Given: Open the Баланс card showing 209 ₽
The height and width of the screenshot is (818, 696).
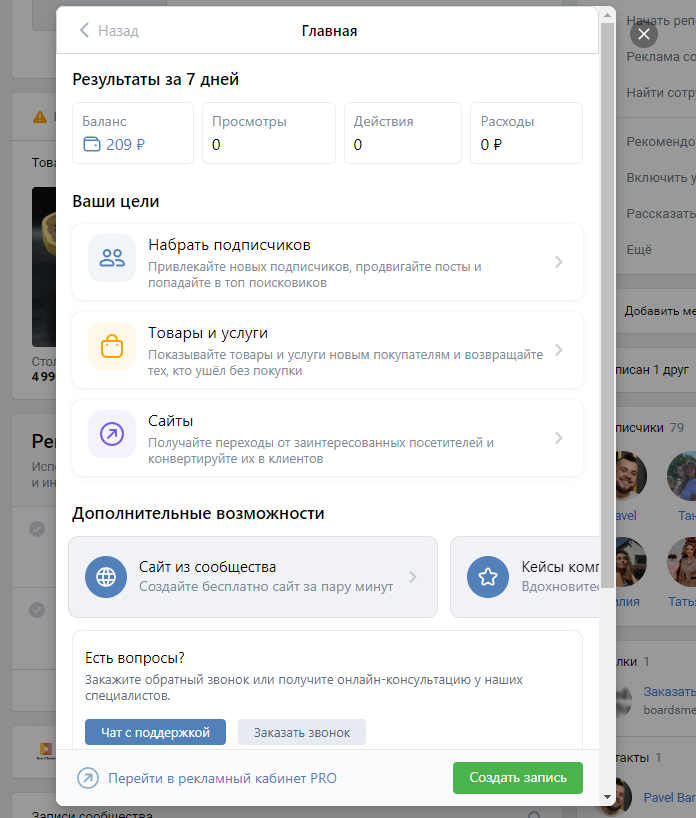Looking at the screenshot, I should pyautogui.click(x=133, y=133).
